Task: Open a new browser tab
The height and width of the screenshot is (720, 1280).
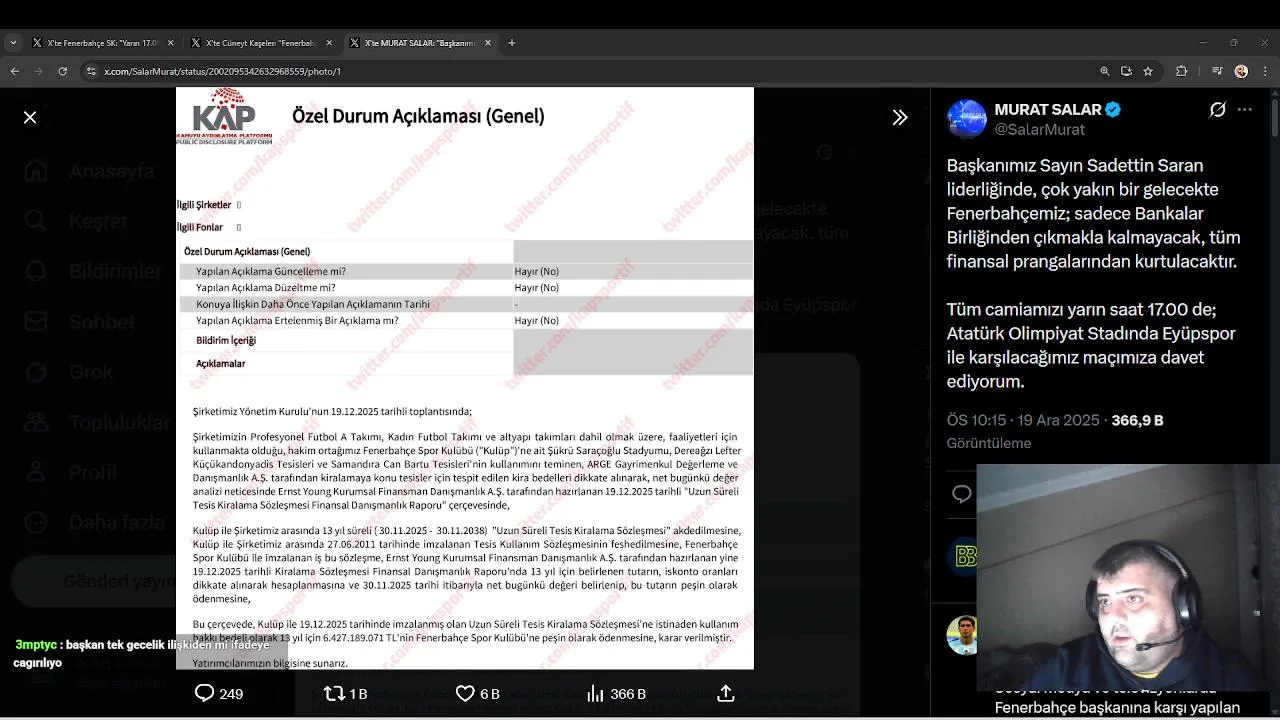Action: (512, 43)
